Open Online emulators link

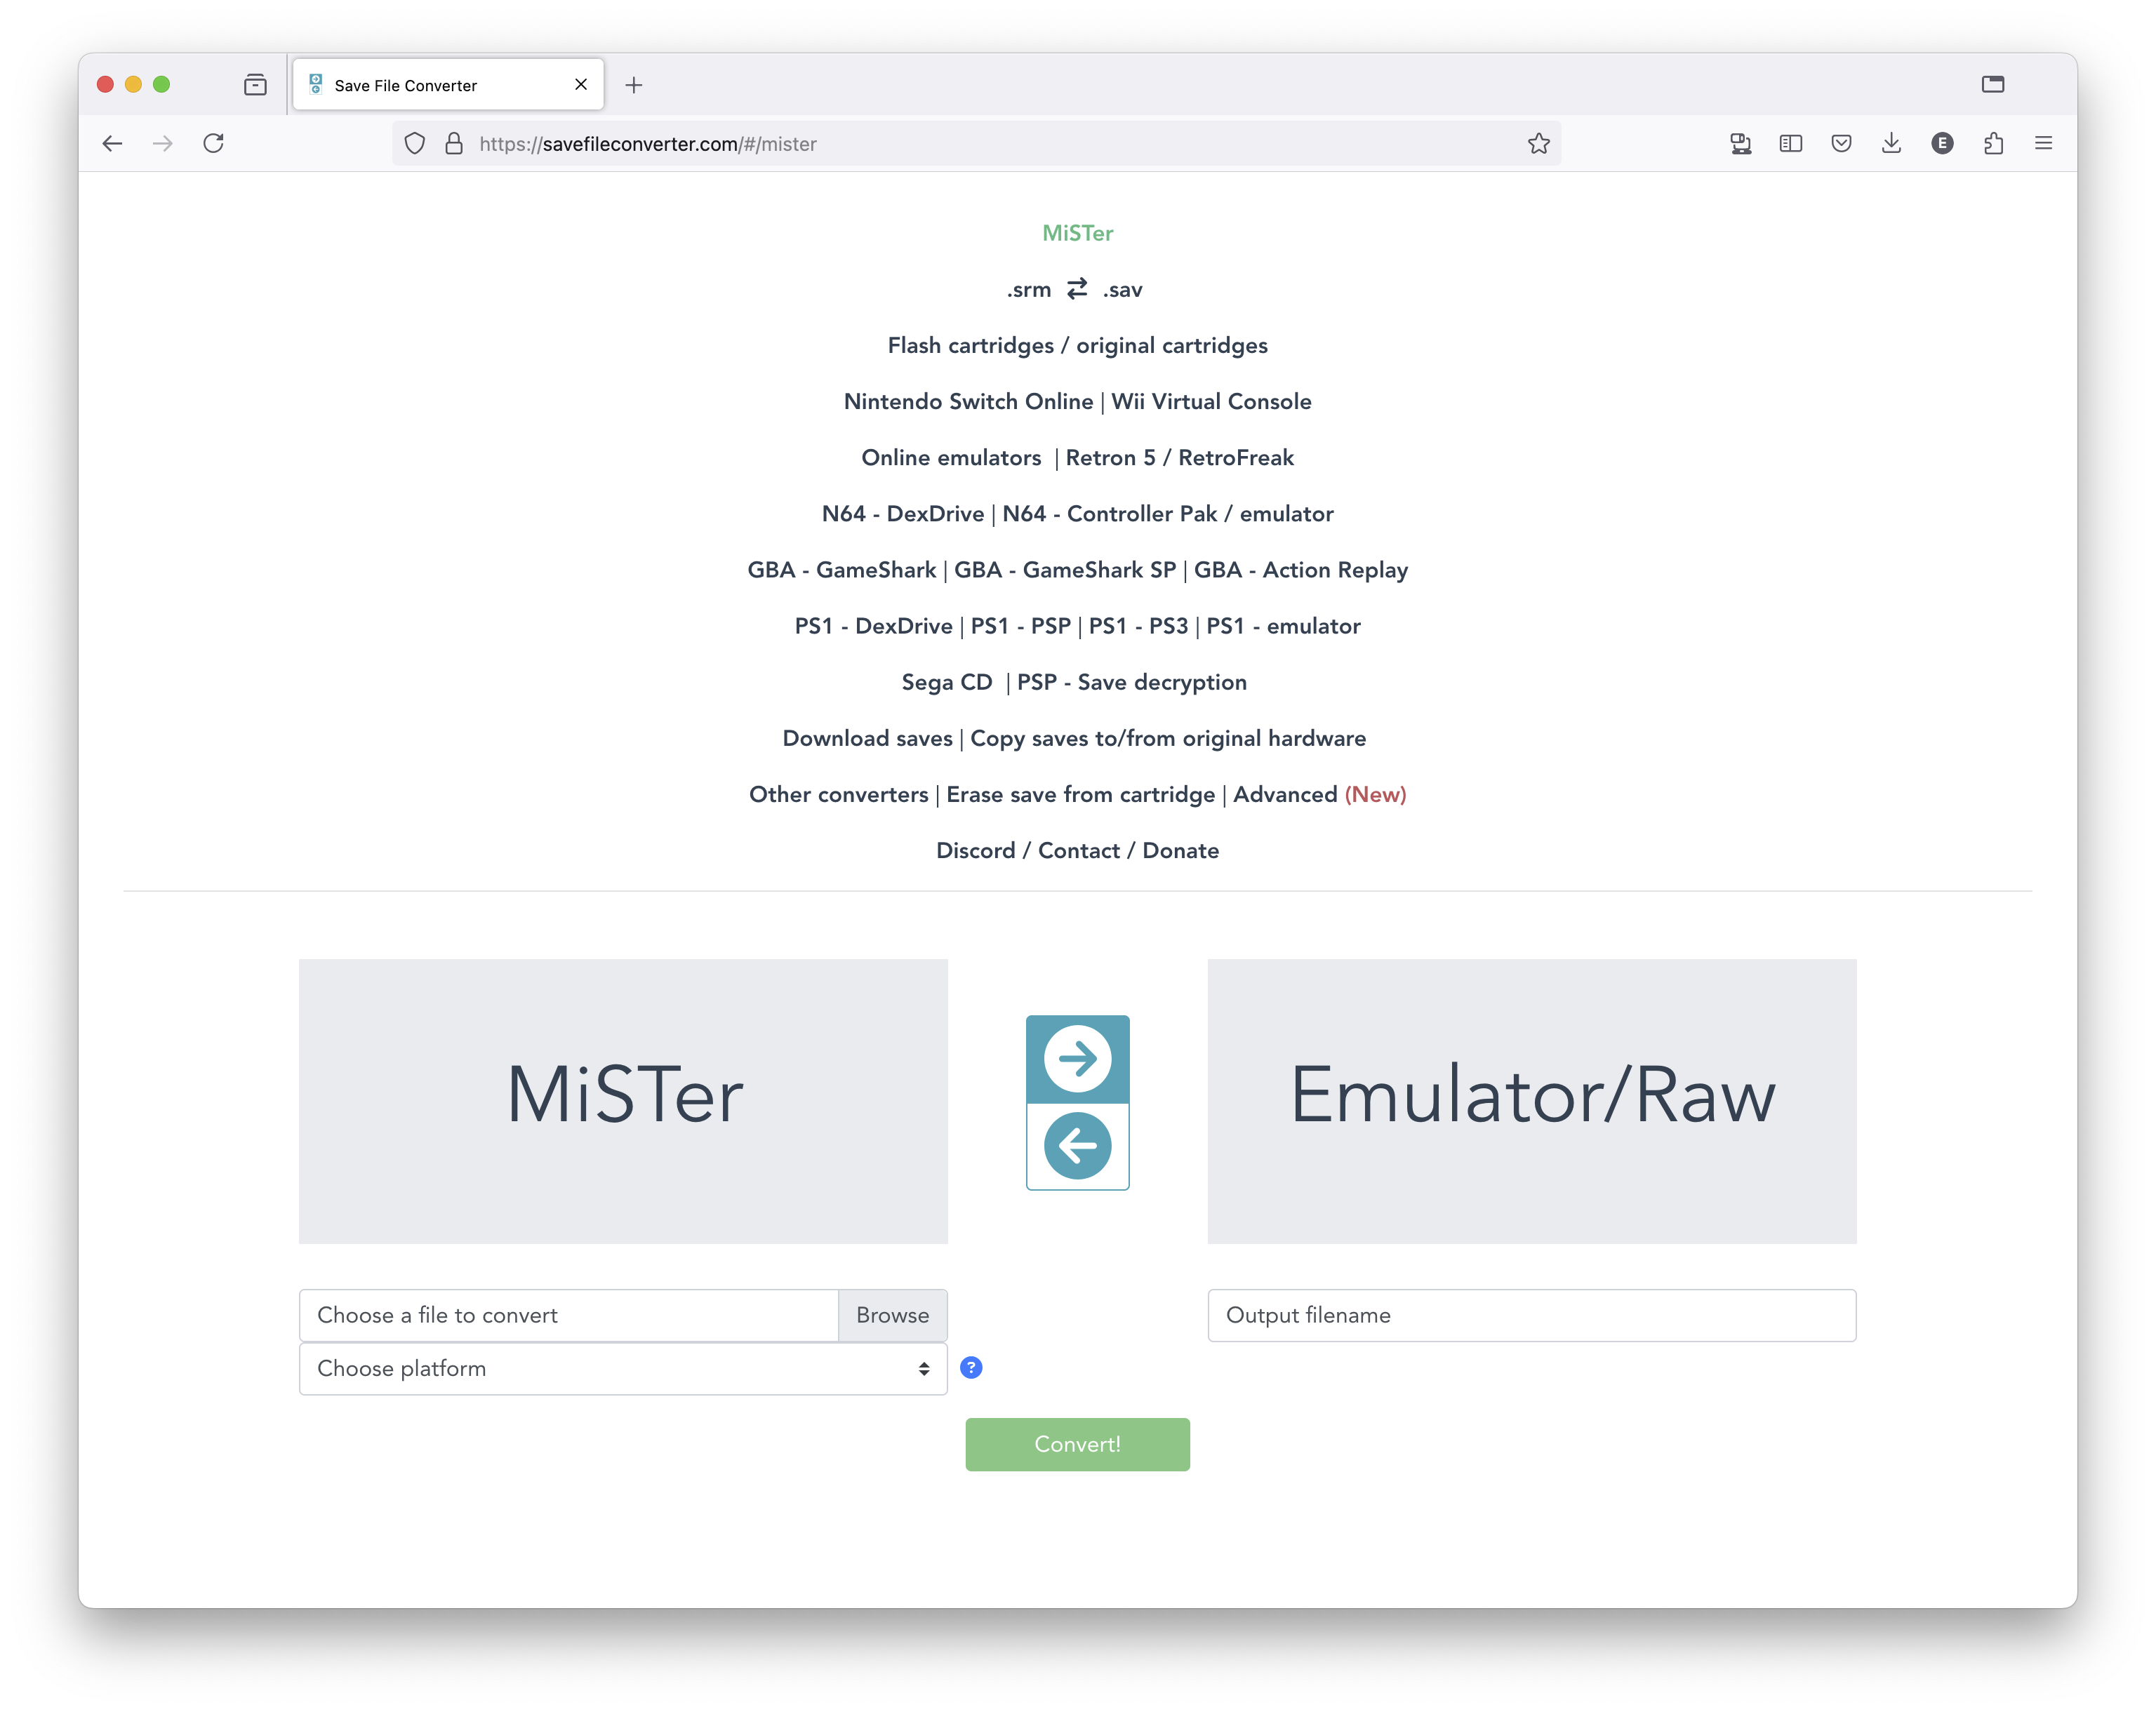pyautogui.click(x=951, y=457)
